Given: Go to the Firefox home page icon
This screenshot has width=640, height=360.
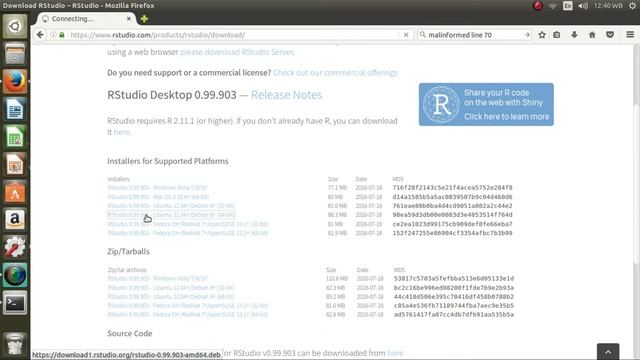Looking at the screenshot, I should click(x=592, y=35).
